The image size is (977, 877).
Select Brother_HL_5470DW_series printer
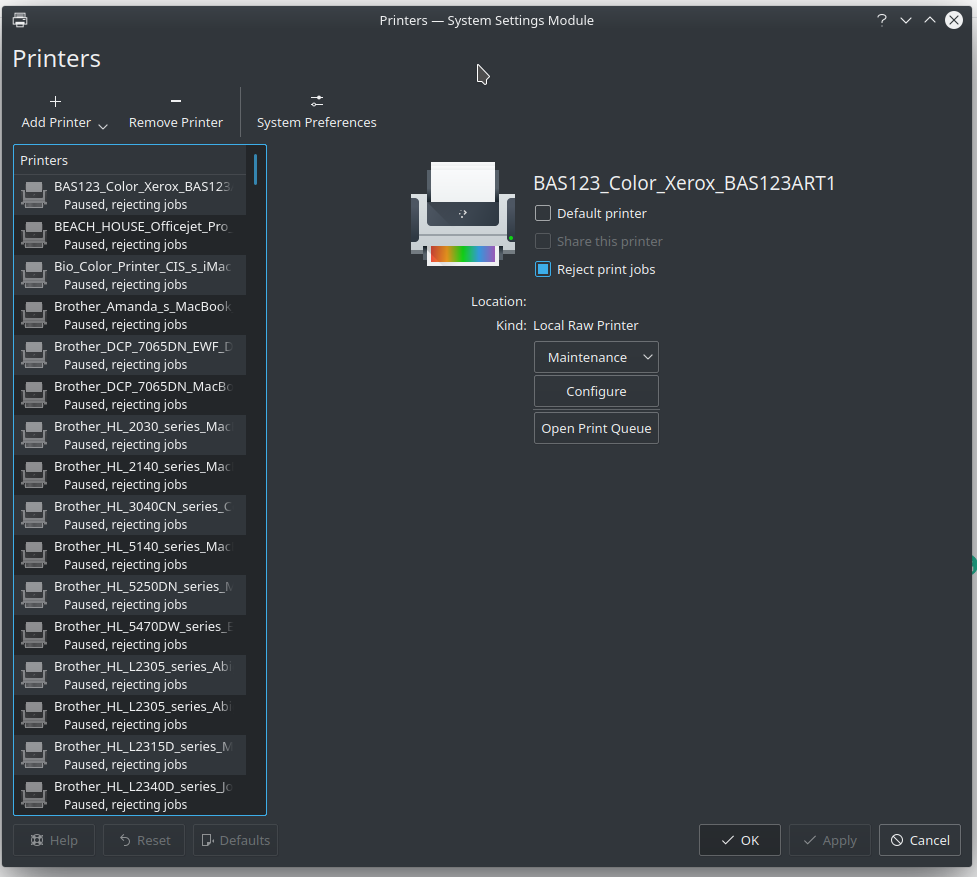point(130,635)
